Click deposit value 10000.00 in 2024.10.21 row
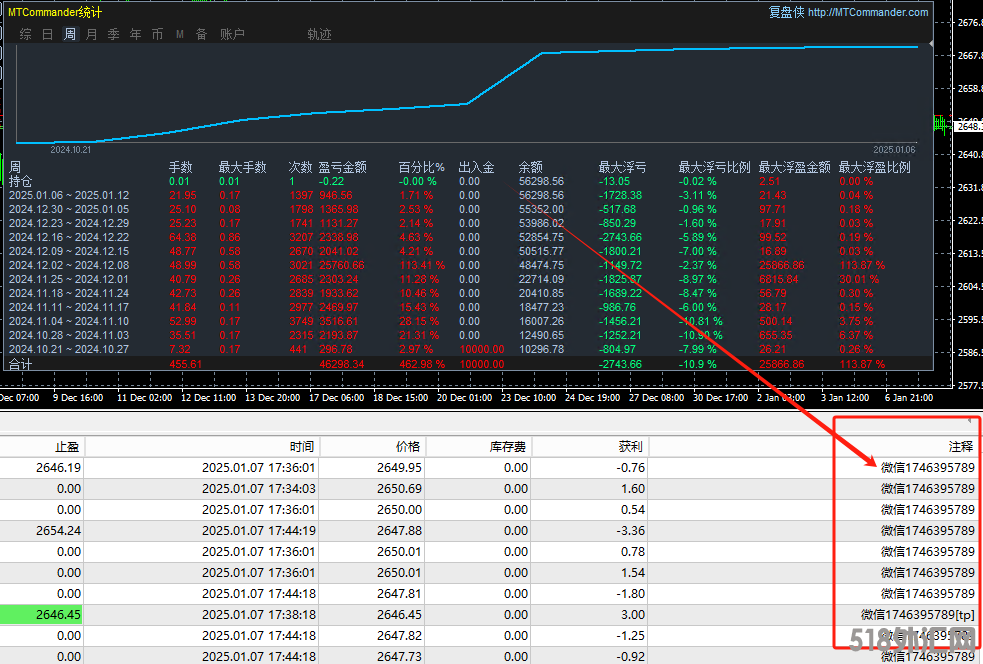 click(x=482, y=349)
